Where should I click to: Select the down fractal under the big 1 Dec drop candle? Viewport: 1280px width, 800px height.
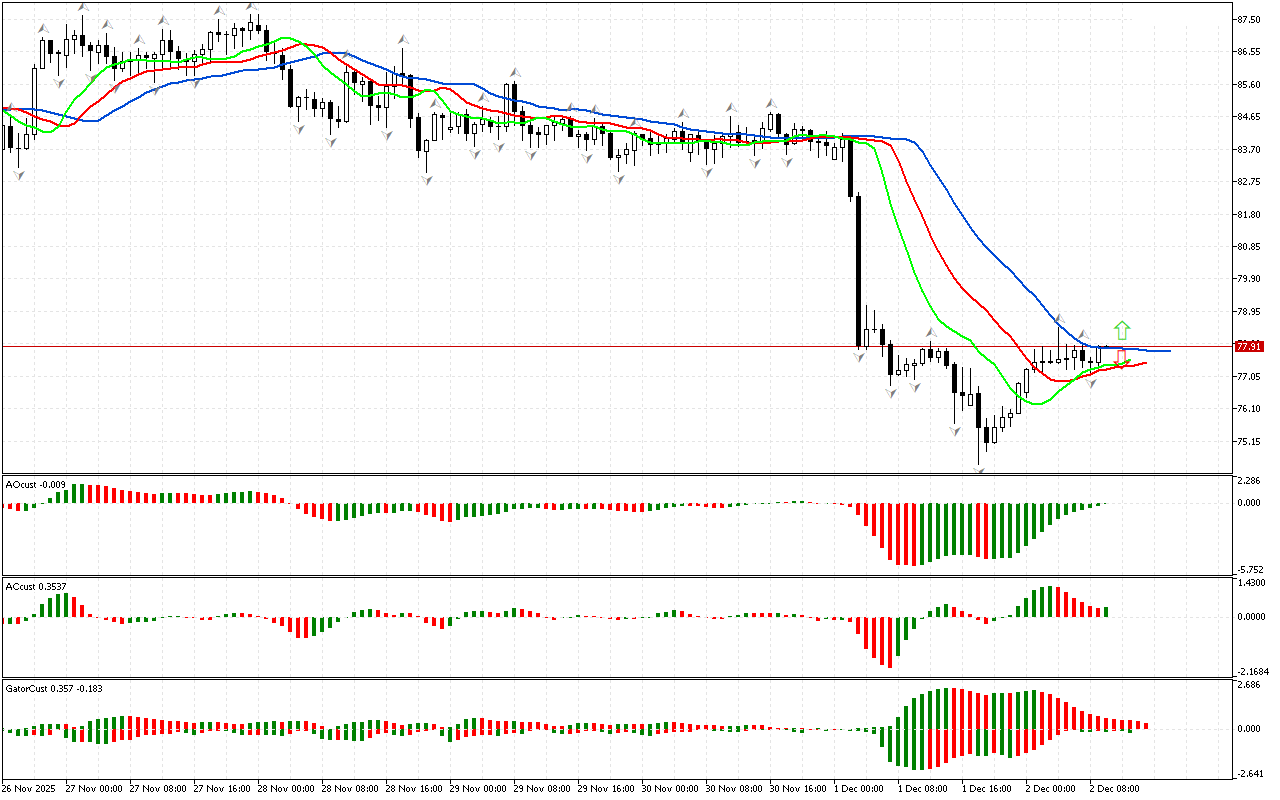(x=859, y=354)
